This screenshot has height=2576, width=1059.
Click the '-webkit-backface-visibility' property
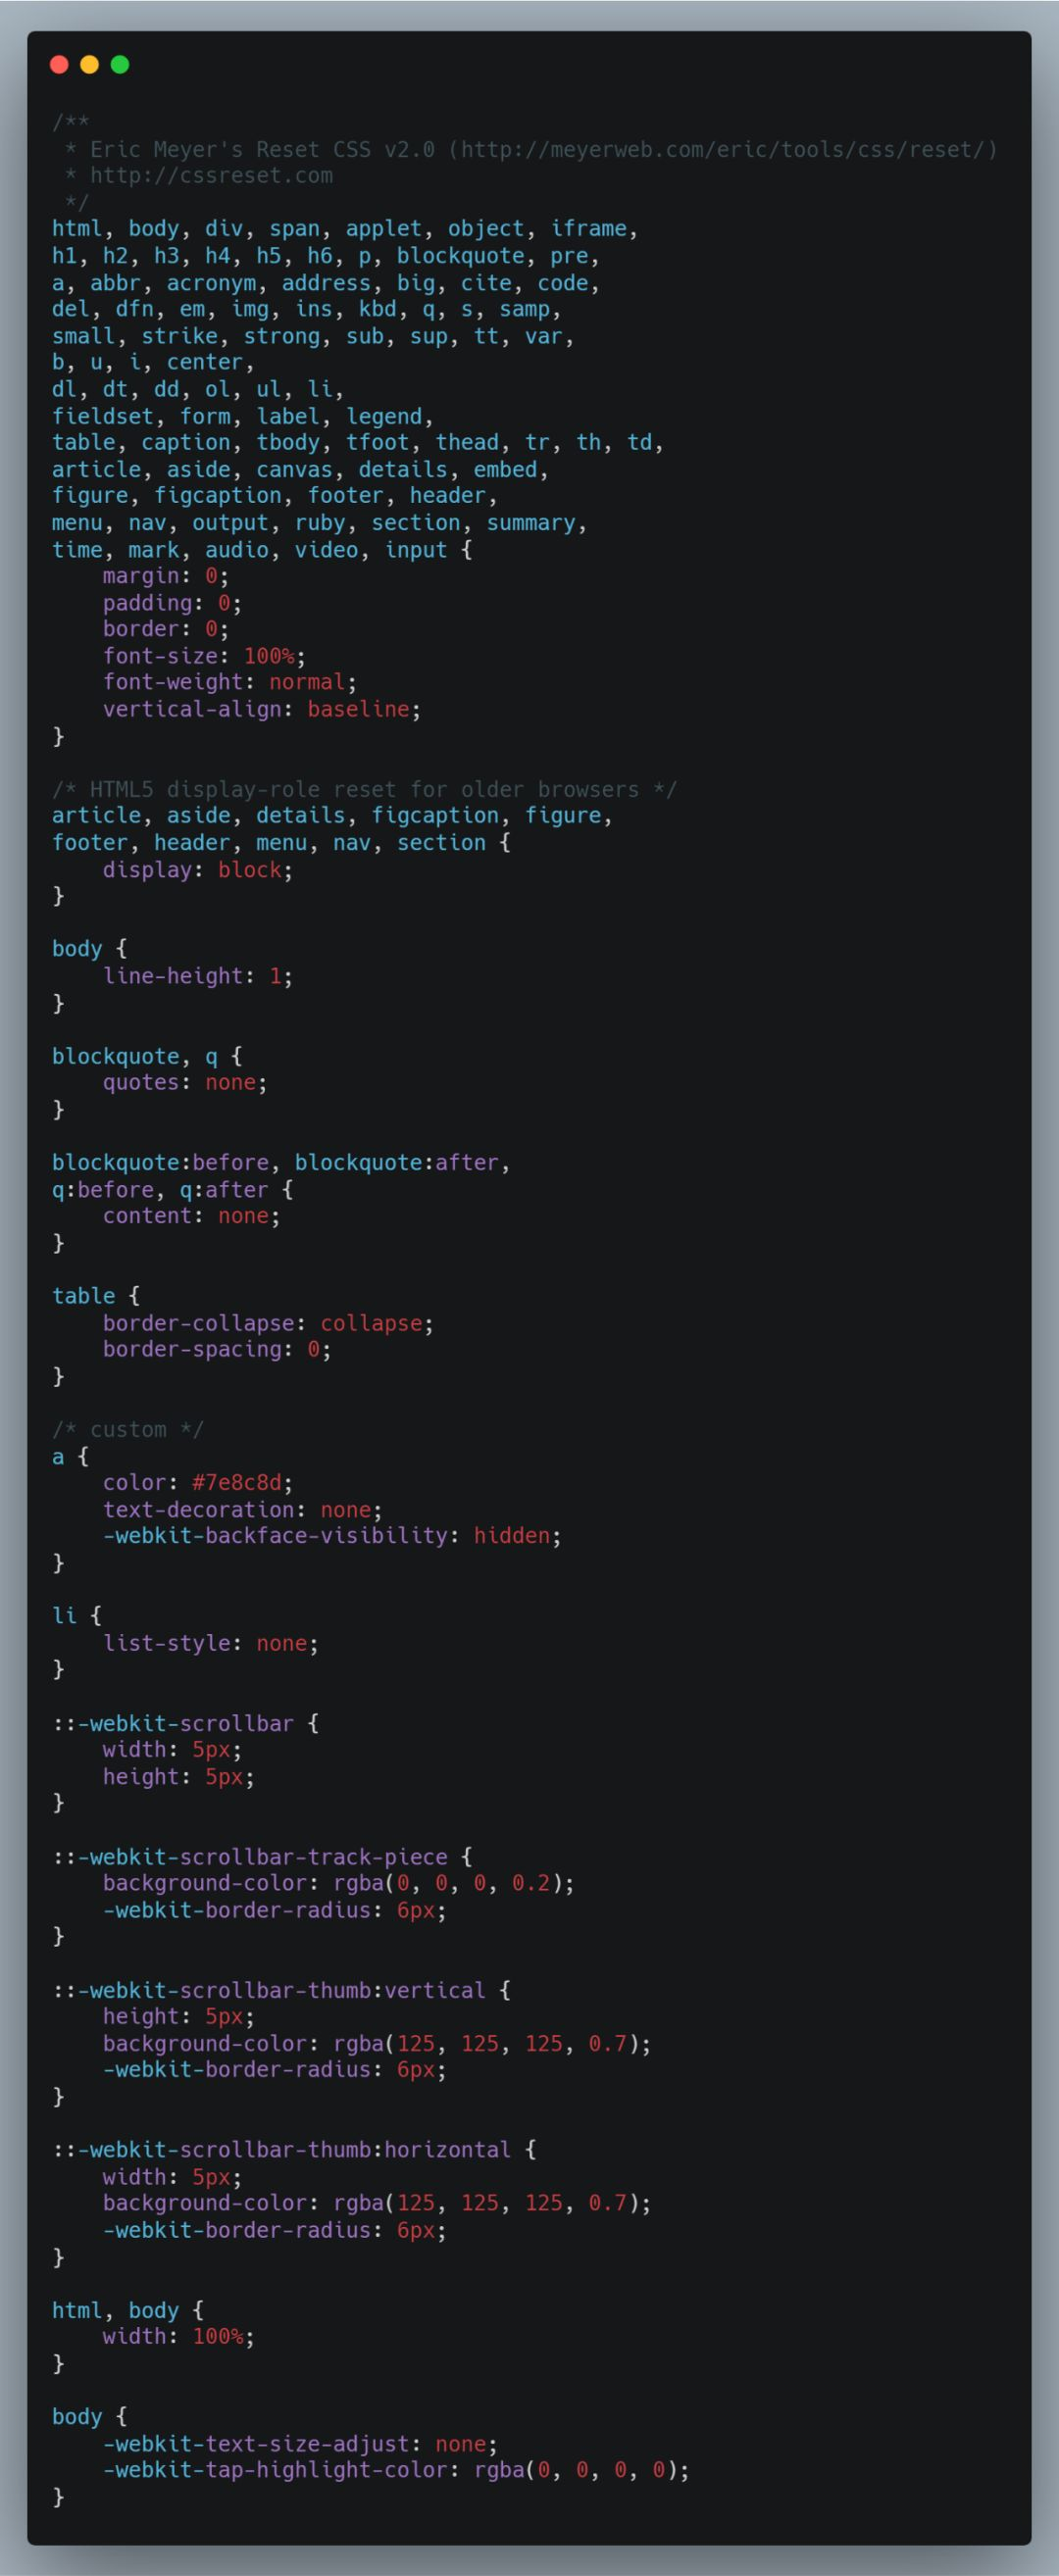coord(275,1535)
